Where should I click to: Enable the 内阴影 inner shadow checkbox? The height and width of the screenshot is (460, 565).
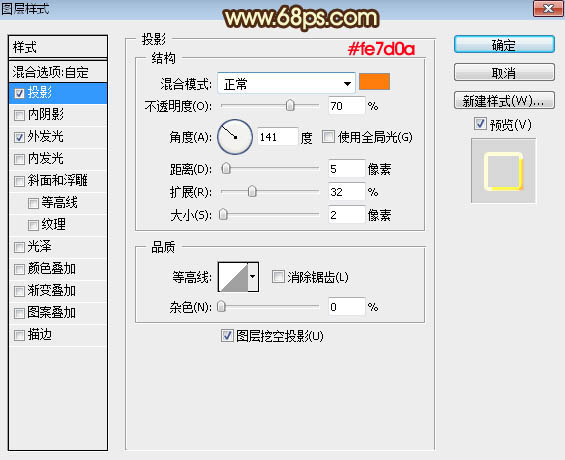tap(19, 116)
